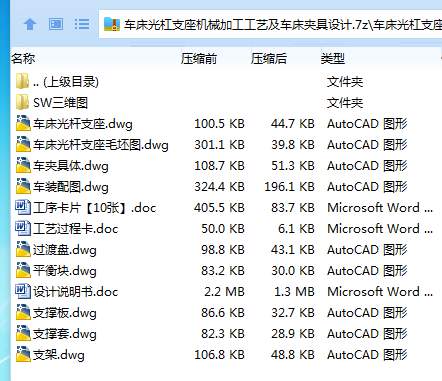442x381 pixels.
Task: Sort by the 压缩前 column header
Action: point(199,59)
